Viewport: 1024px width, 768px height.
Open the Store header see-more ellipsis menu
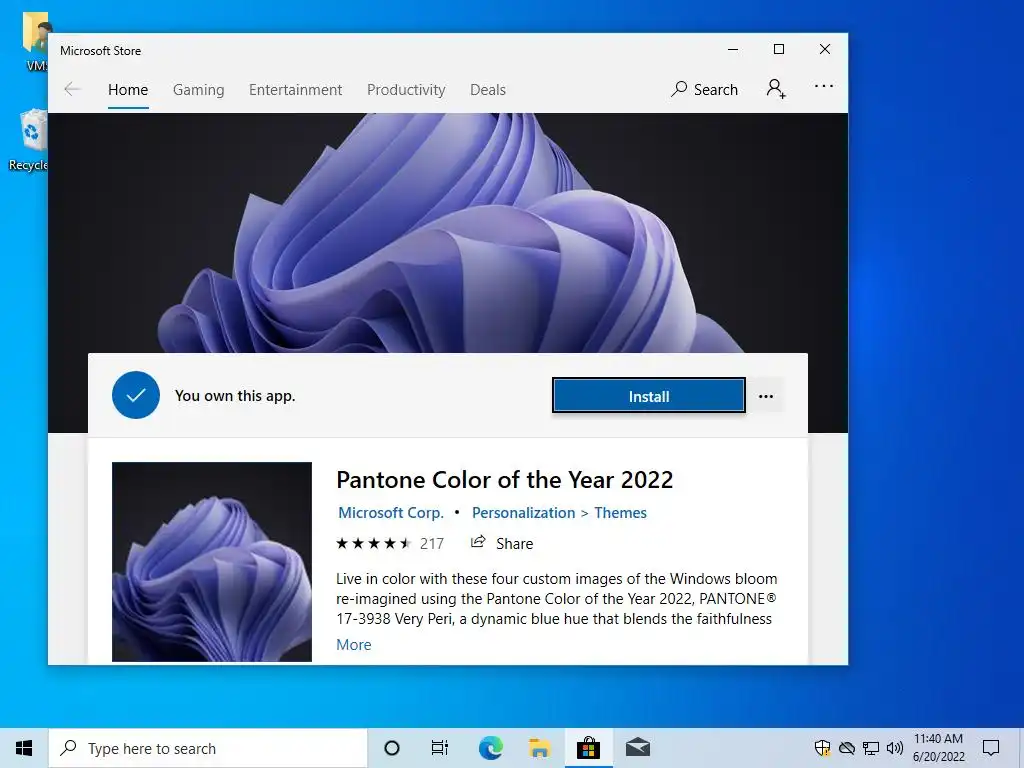[824, 86]
